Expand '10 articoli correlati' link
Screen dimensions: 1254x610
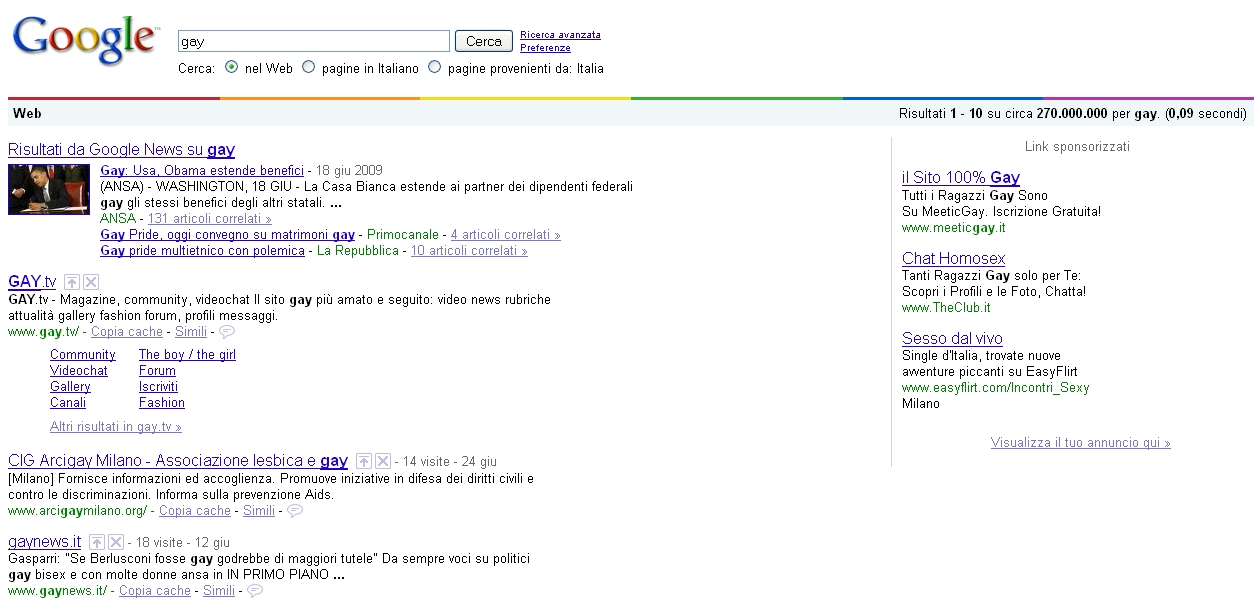(x=469, y=251)
